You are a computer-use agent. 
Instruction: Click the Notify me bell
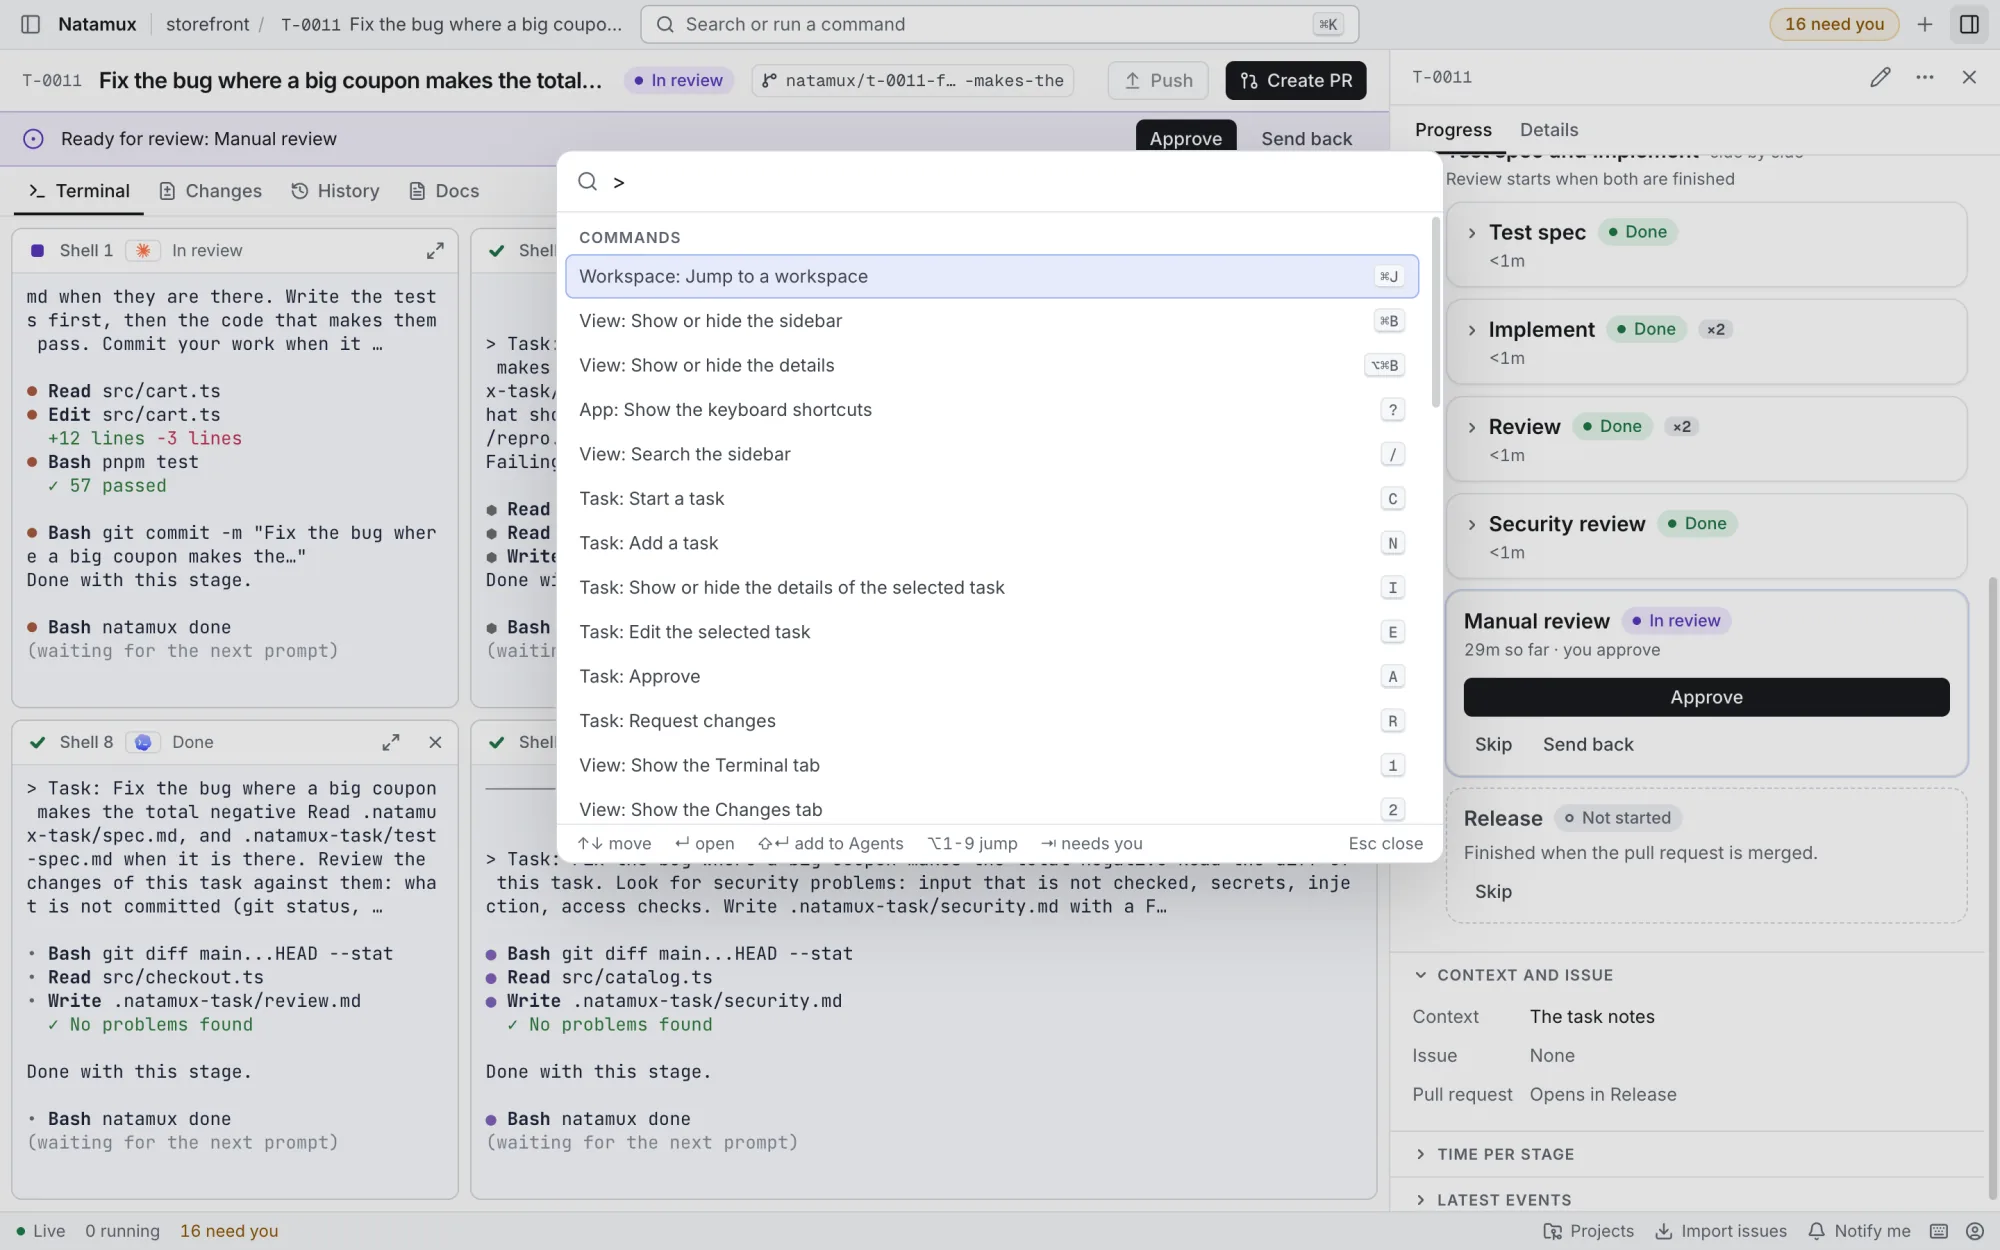[x=1859, y=1231]
